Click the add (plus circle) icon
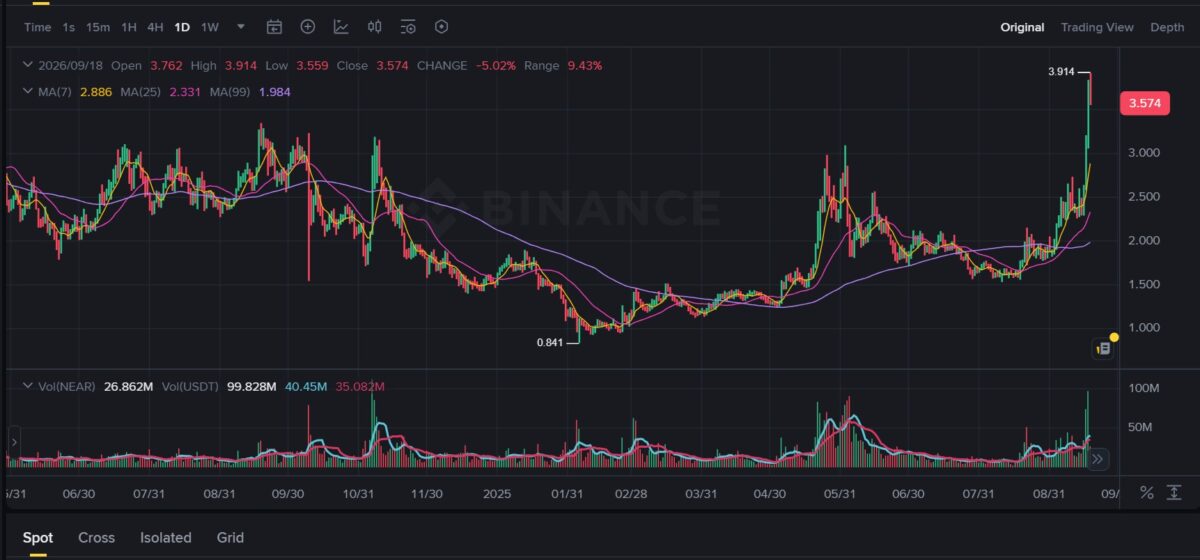This screenshot has width=1200, height=560. pos(308,27)
